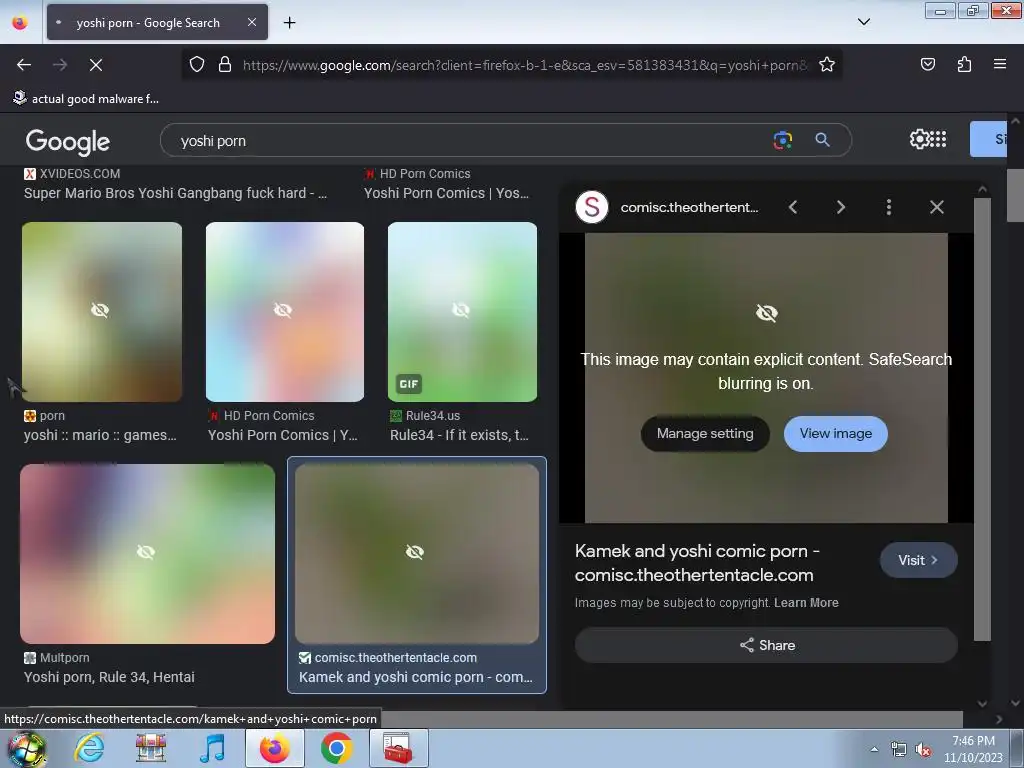Close the image preview panel
This screenshot has width=1024, height=768.
[936, 208]
